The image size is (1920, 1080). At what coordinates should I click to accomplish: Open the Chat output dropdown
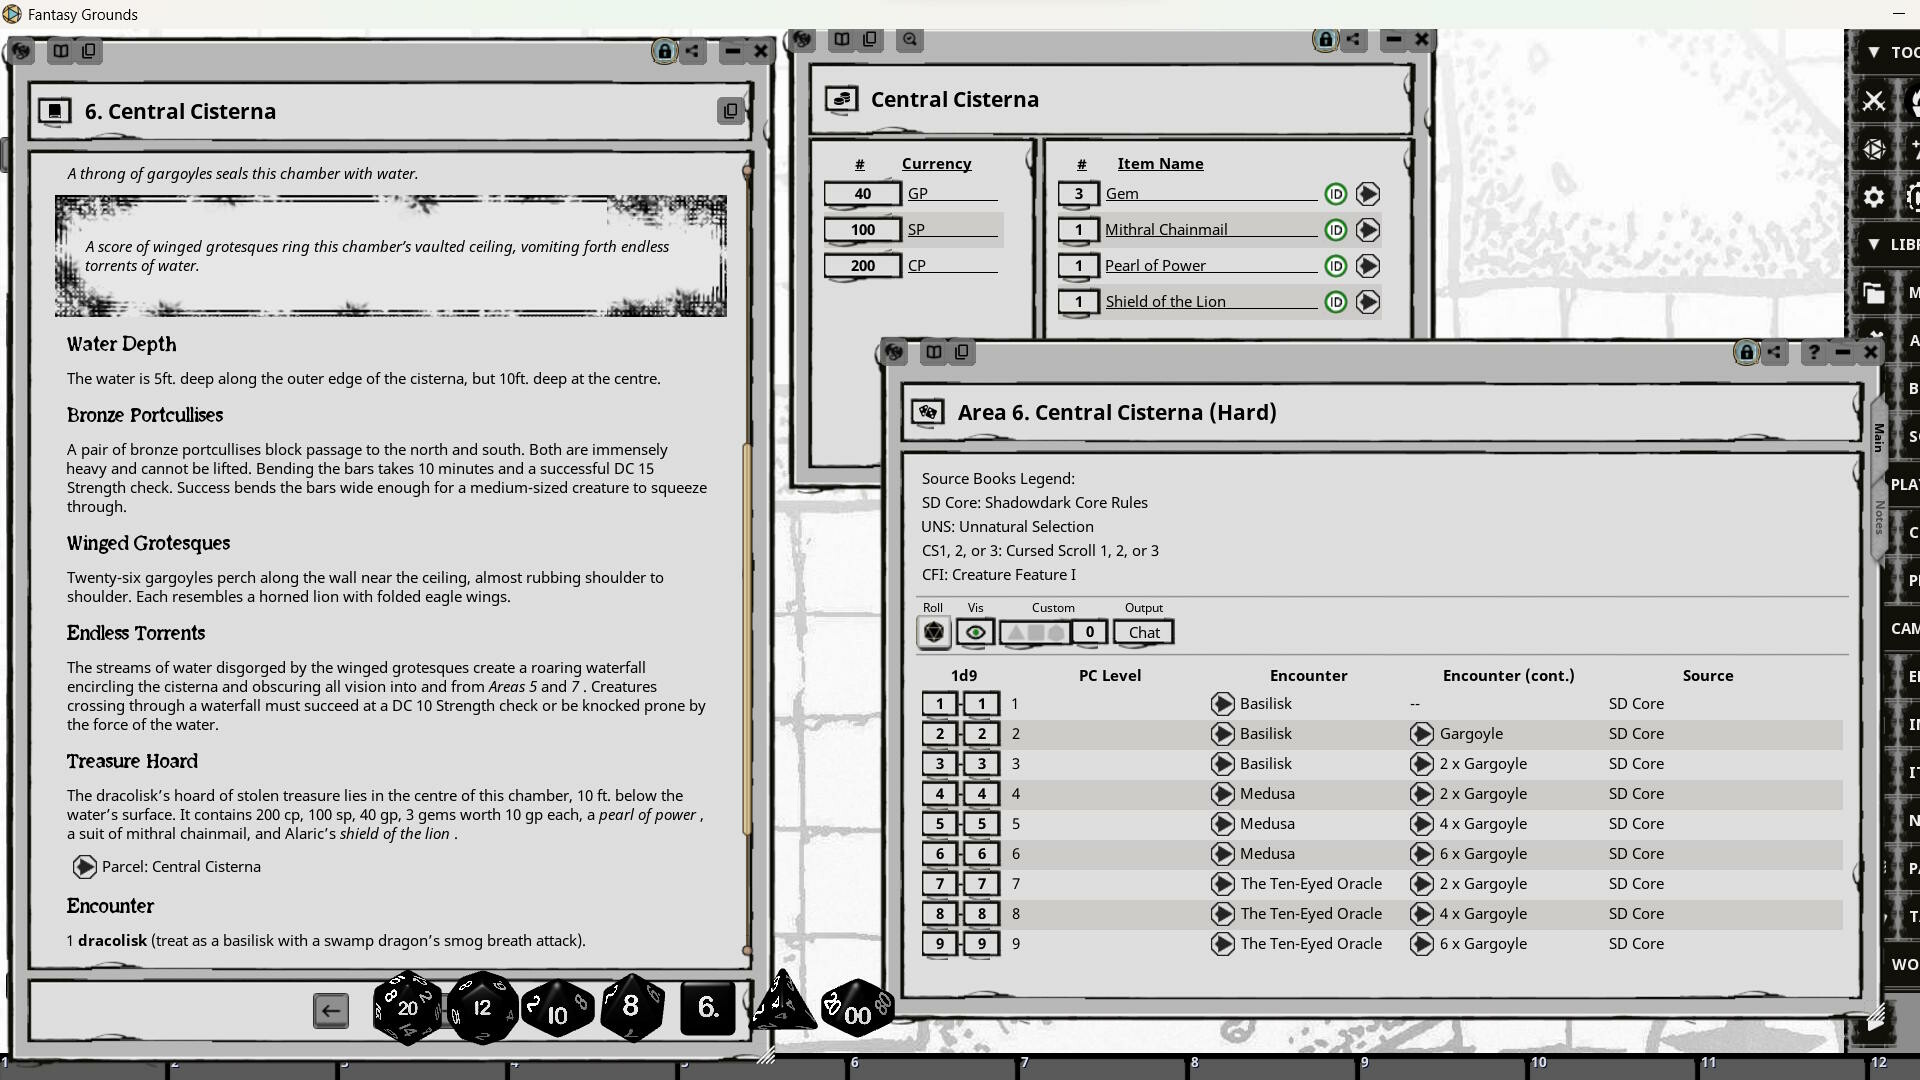coord(1143,631)
